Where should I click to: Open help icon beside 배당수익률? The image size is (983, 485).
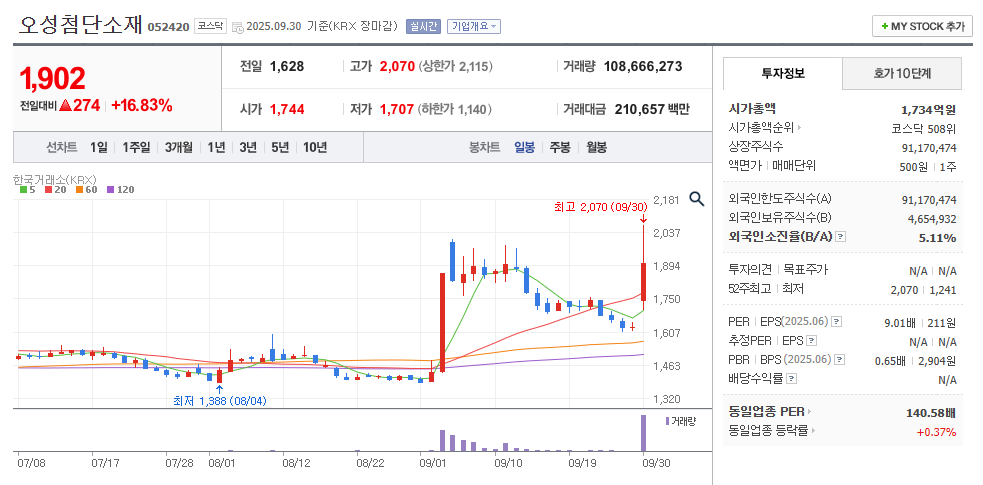click(x=791, y=378)
